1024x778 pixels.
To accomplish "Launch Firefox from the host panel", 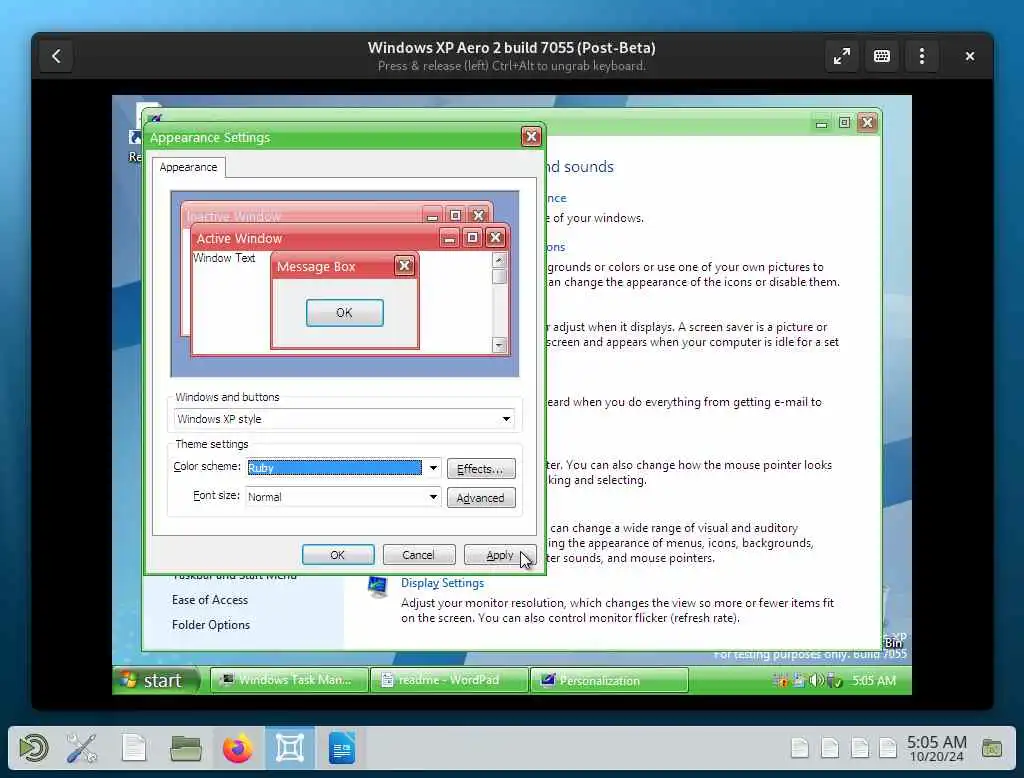I will coord(238,748).
